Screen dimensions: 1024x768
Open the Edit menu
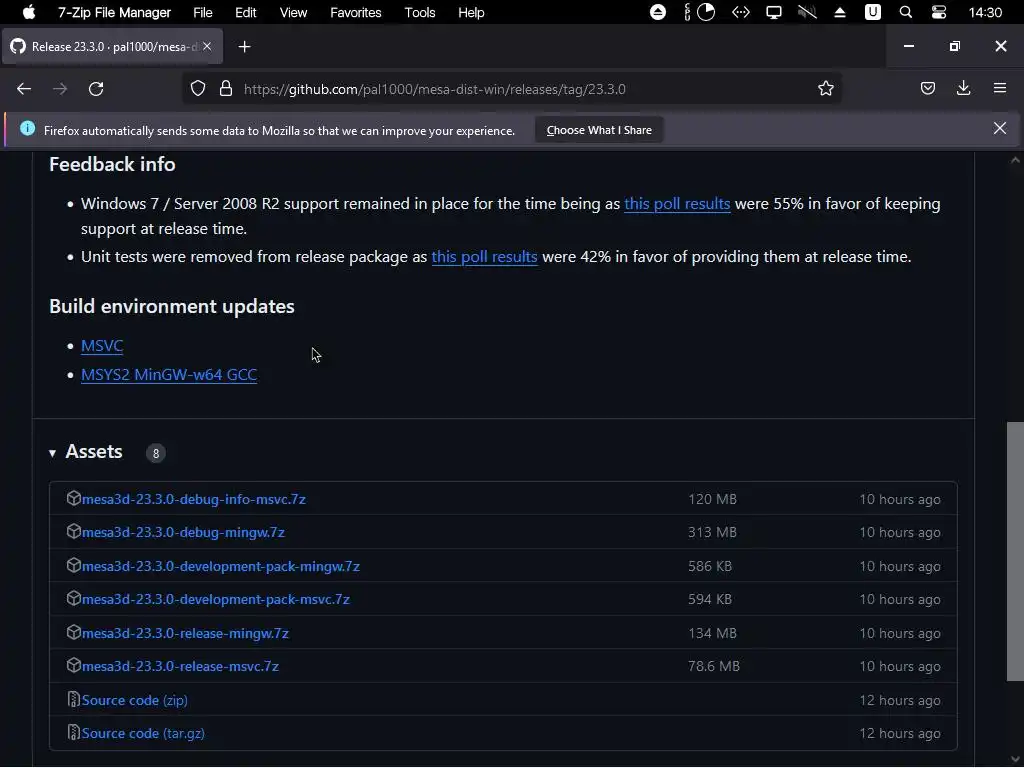point(246,12)
